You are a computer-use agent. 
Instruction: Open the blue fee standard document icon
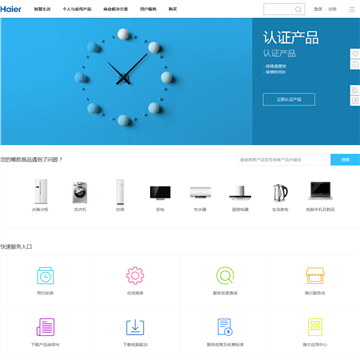point(225,327)
